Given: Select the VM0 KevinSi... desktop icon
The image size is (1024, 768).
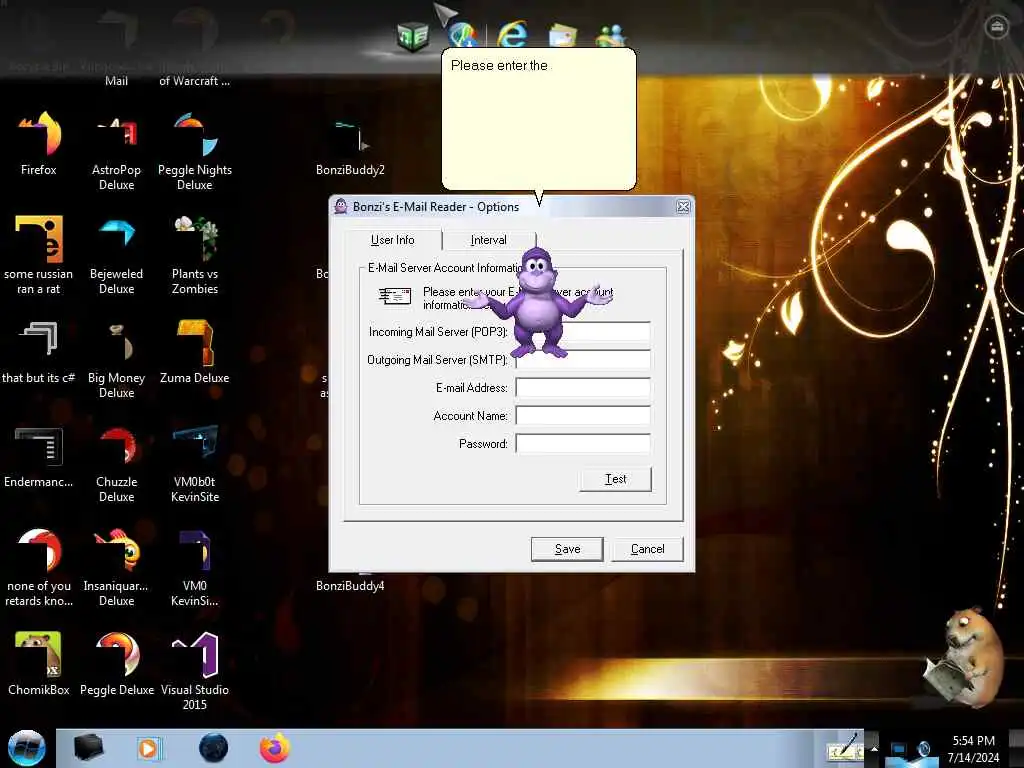Looking at the screenshot, I should click(x=195, y=567).
